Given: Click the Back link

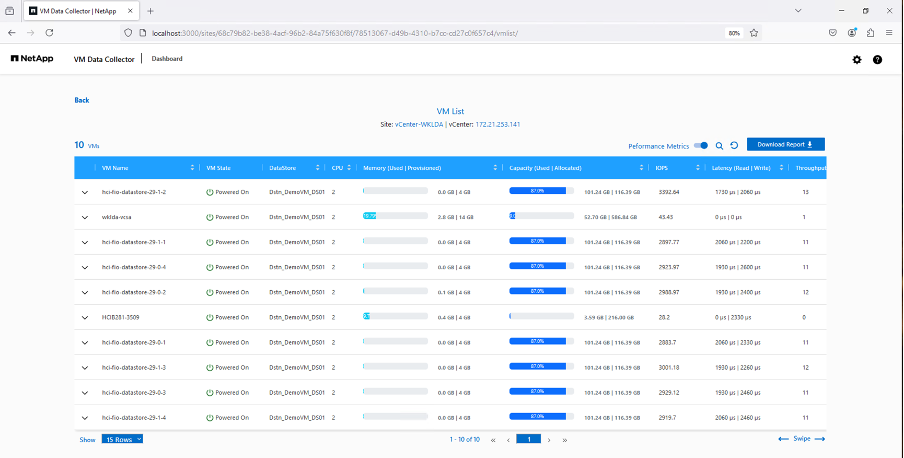Looking at the screenshot, I should [x=82, y=100].
